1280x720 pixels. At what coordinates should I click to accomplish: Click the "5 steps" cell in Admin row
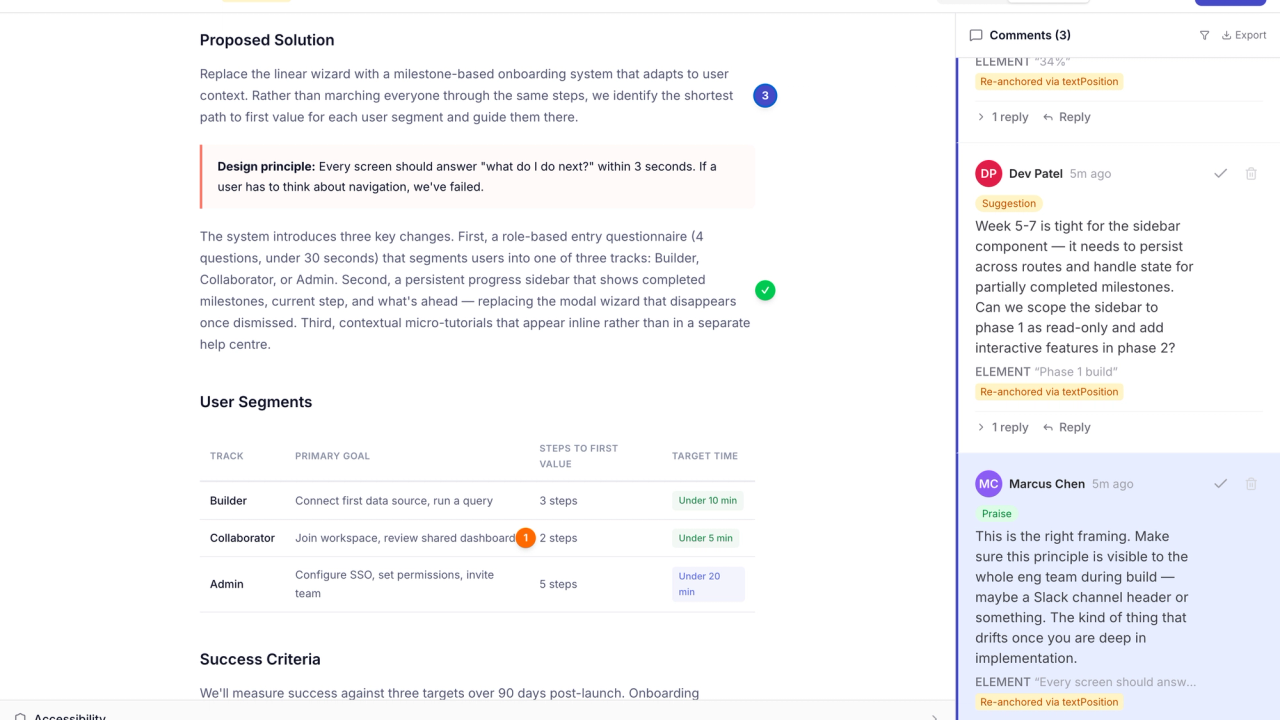click(558, 584)
